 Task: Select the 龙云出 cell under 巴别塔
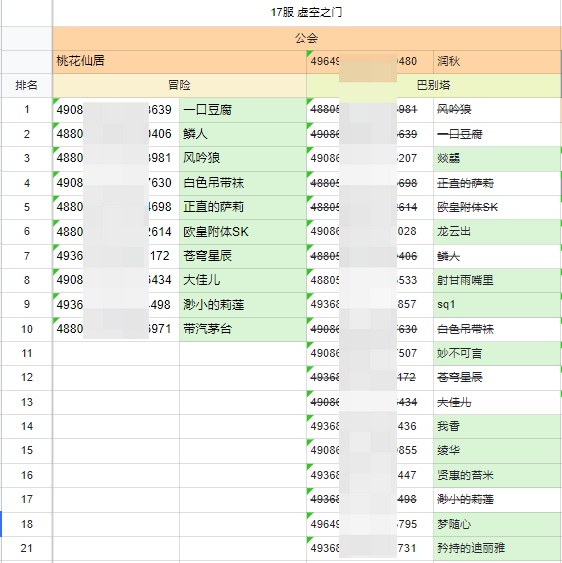pyautogui.click(x=497, y=232)
